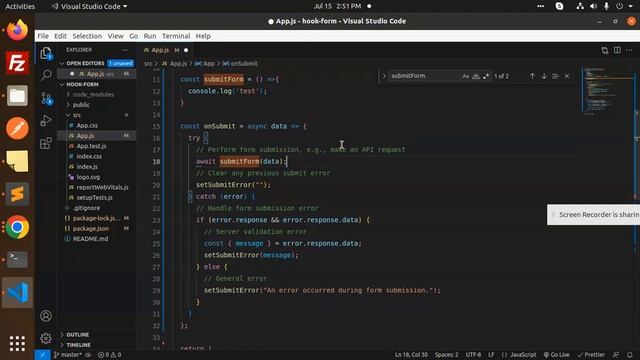The image size is (640, 360).
Task: Click UTF-8 encoding in status bar
Action: [473, 355]
